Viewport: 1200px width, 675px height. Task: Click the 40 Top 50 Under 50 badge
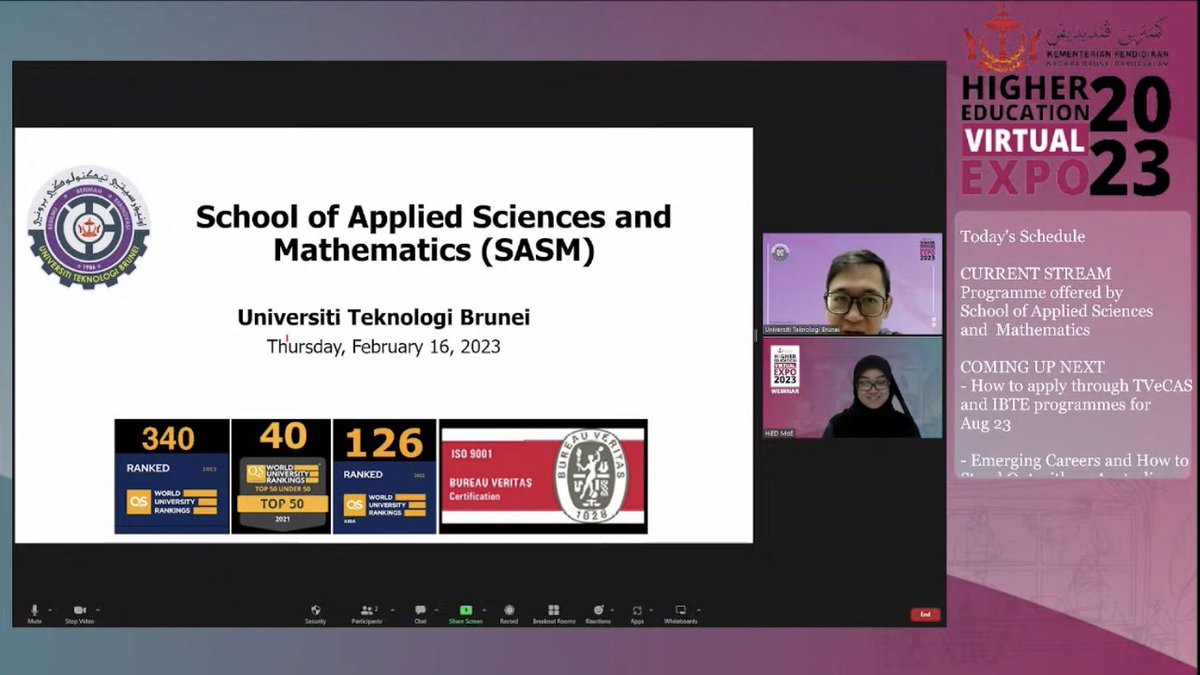coord(281,476)
